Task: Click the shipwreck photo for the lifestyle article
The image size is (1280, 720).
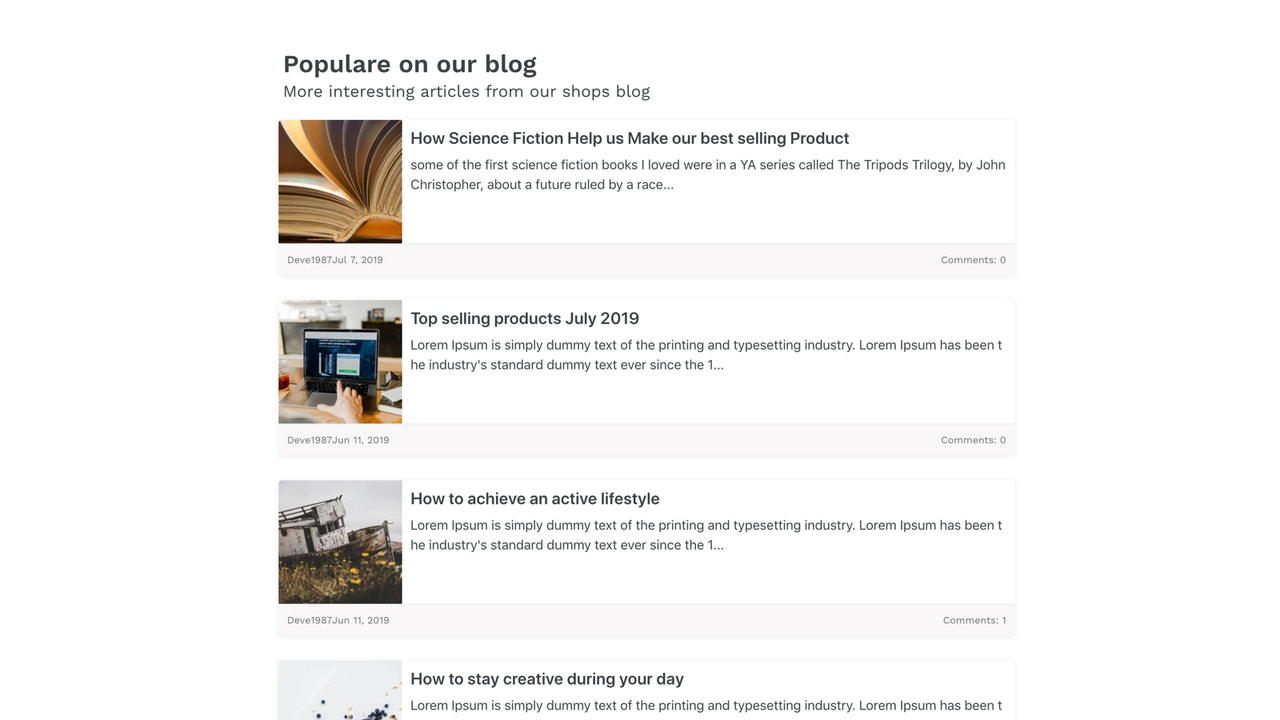Action: (x=340, y=541)
